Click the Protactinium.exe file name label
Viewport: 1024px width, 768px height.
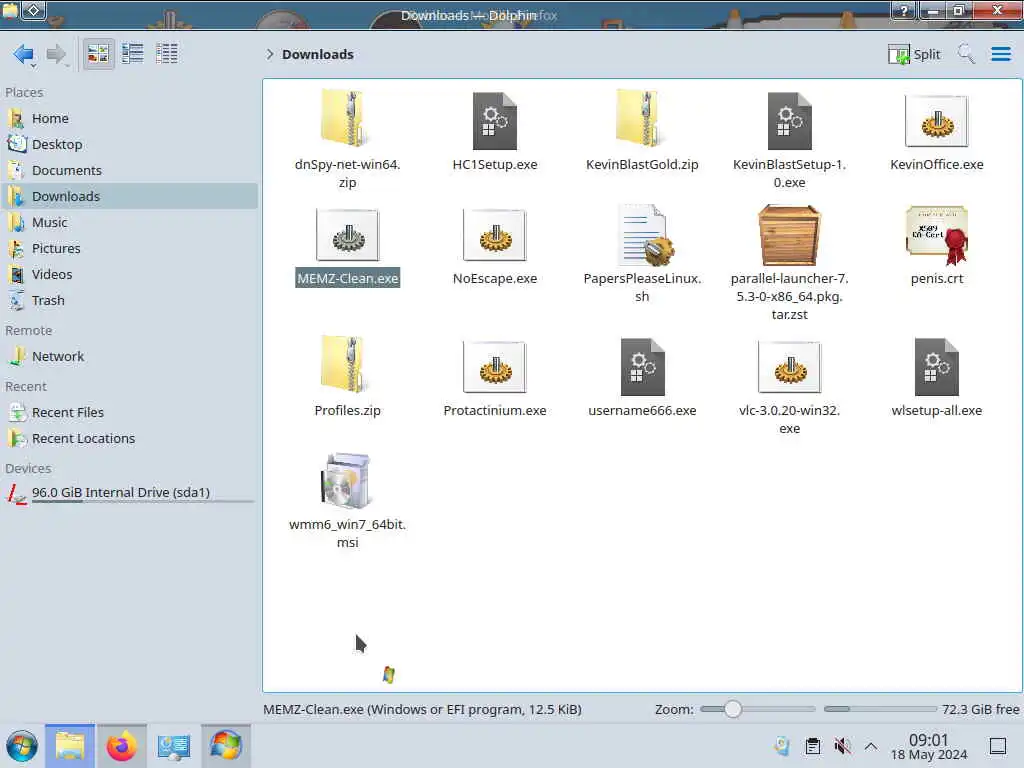495,411
